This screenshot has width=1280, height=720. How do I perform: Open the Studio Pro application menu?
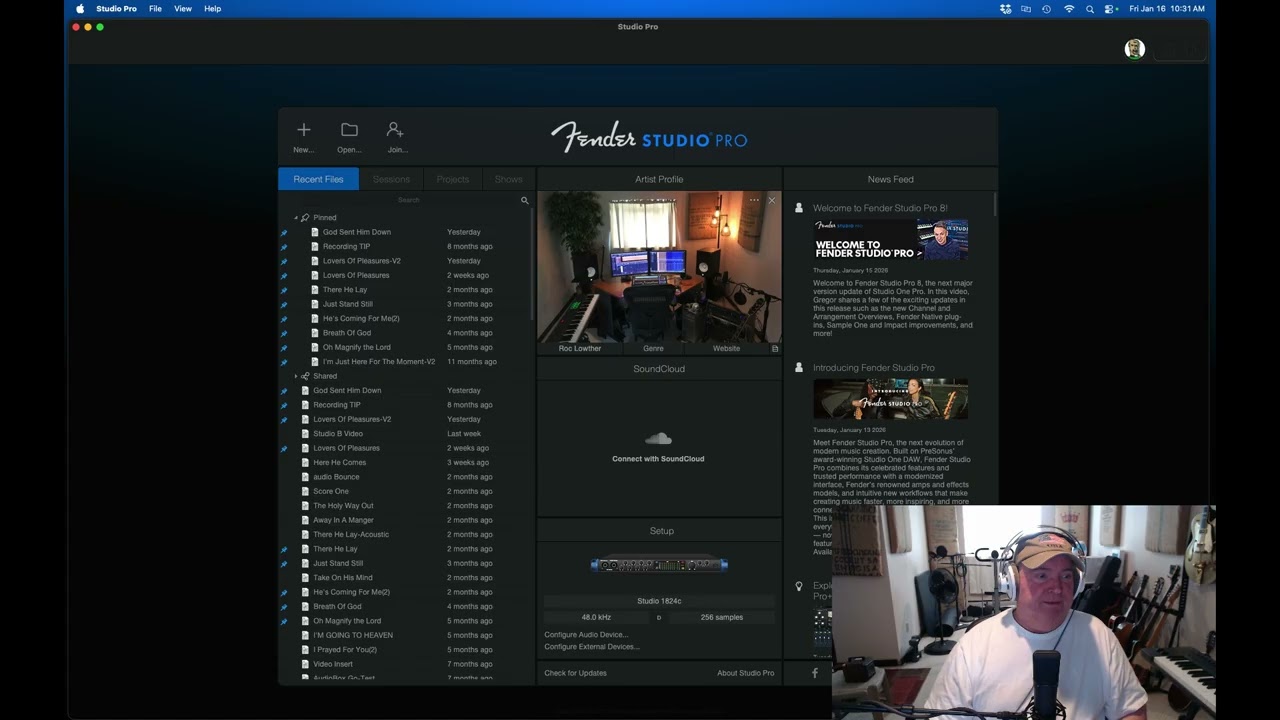(x=116, y=9)
